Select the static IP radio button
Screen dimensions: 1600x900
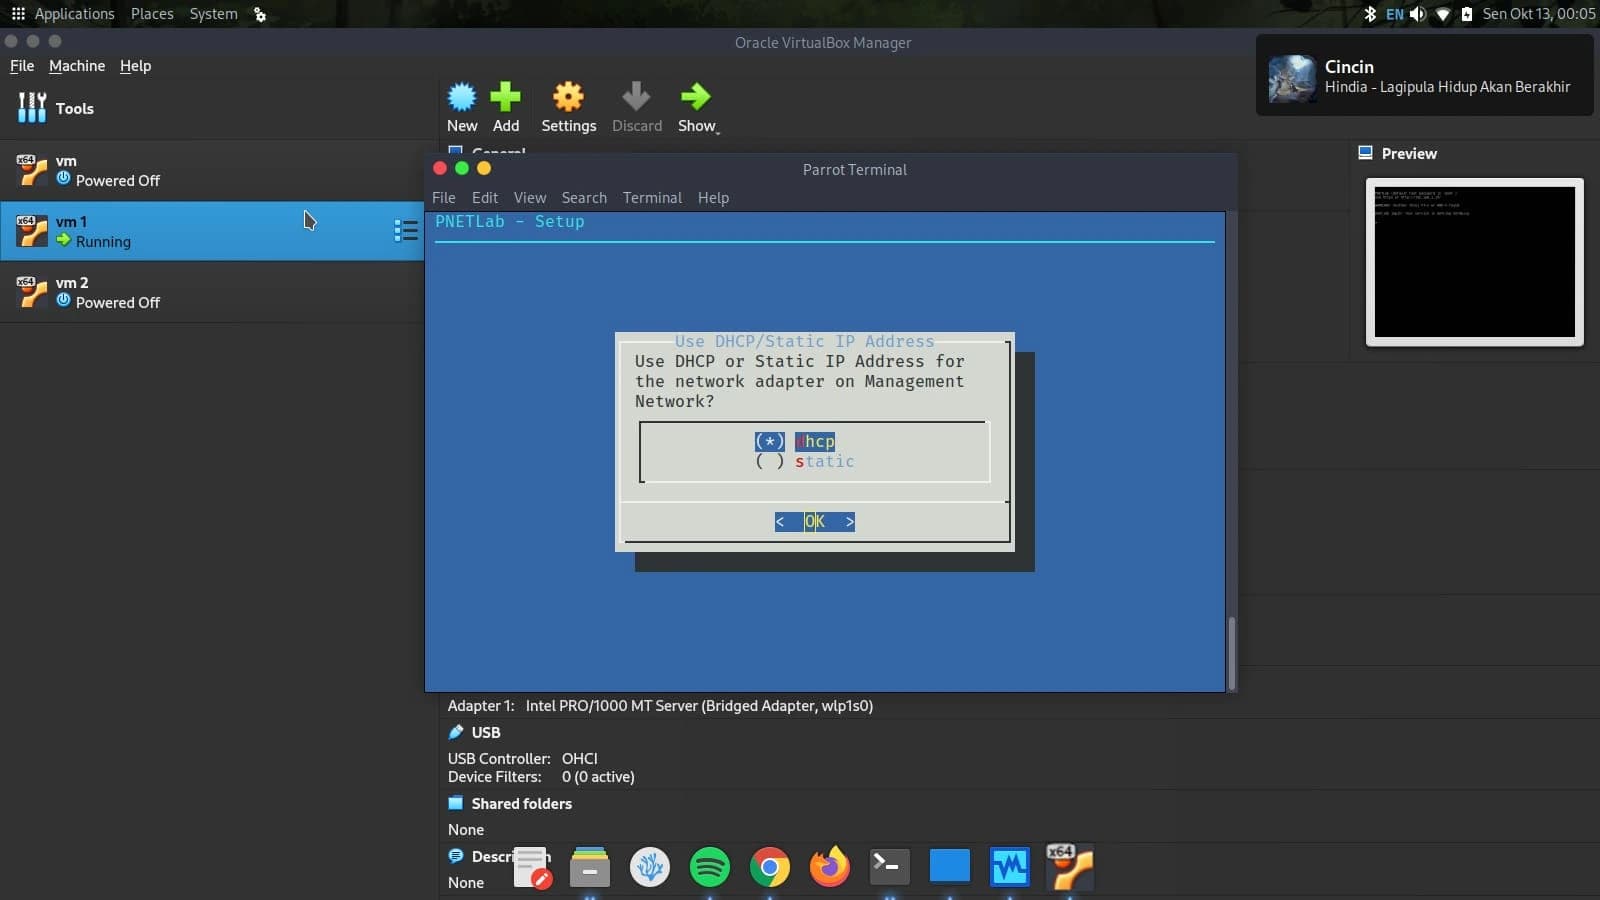point(770,461)
